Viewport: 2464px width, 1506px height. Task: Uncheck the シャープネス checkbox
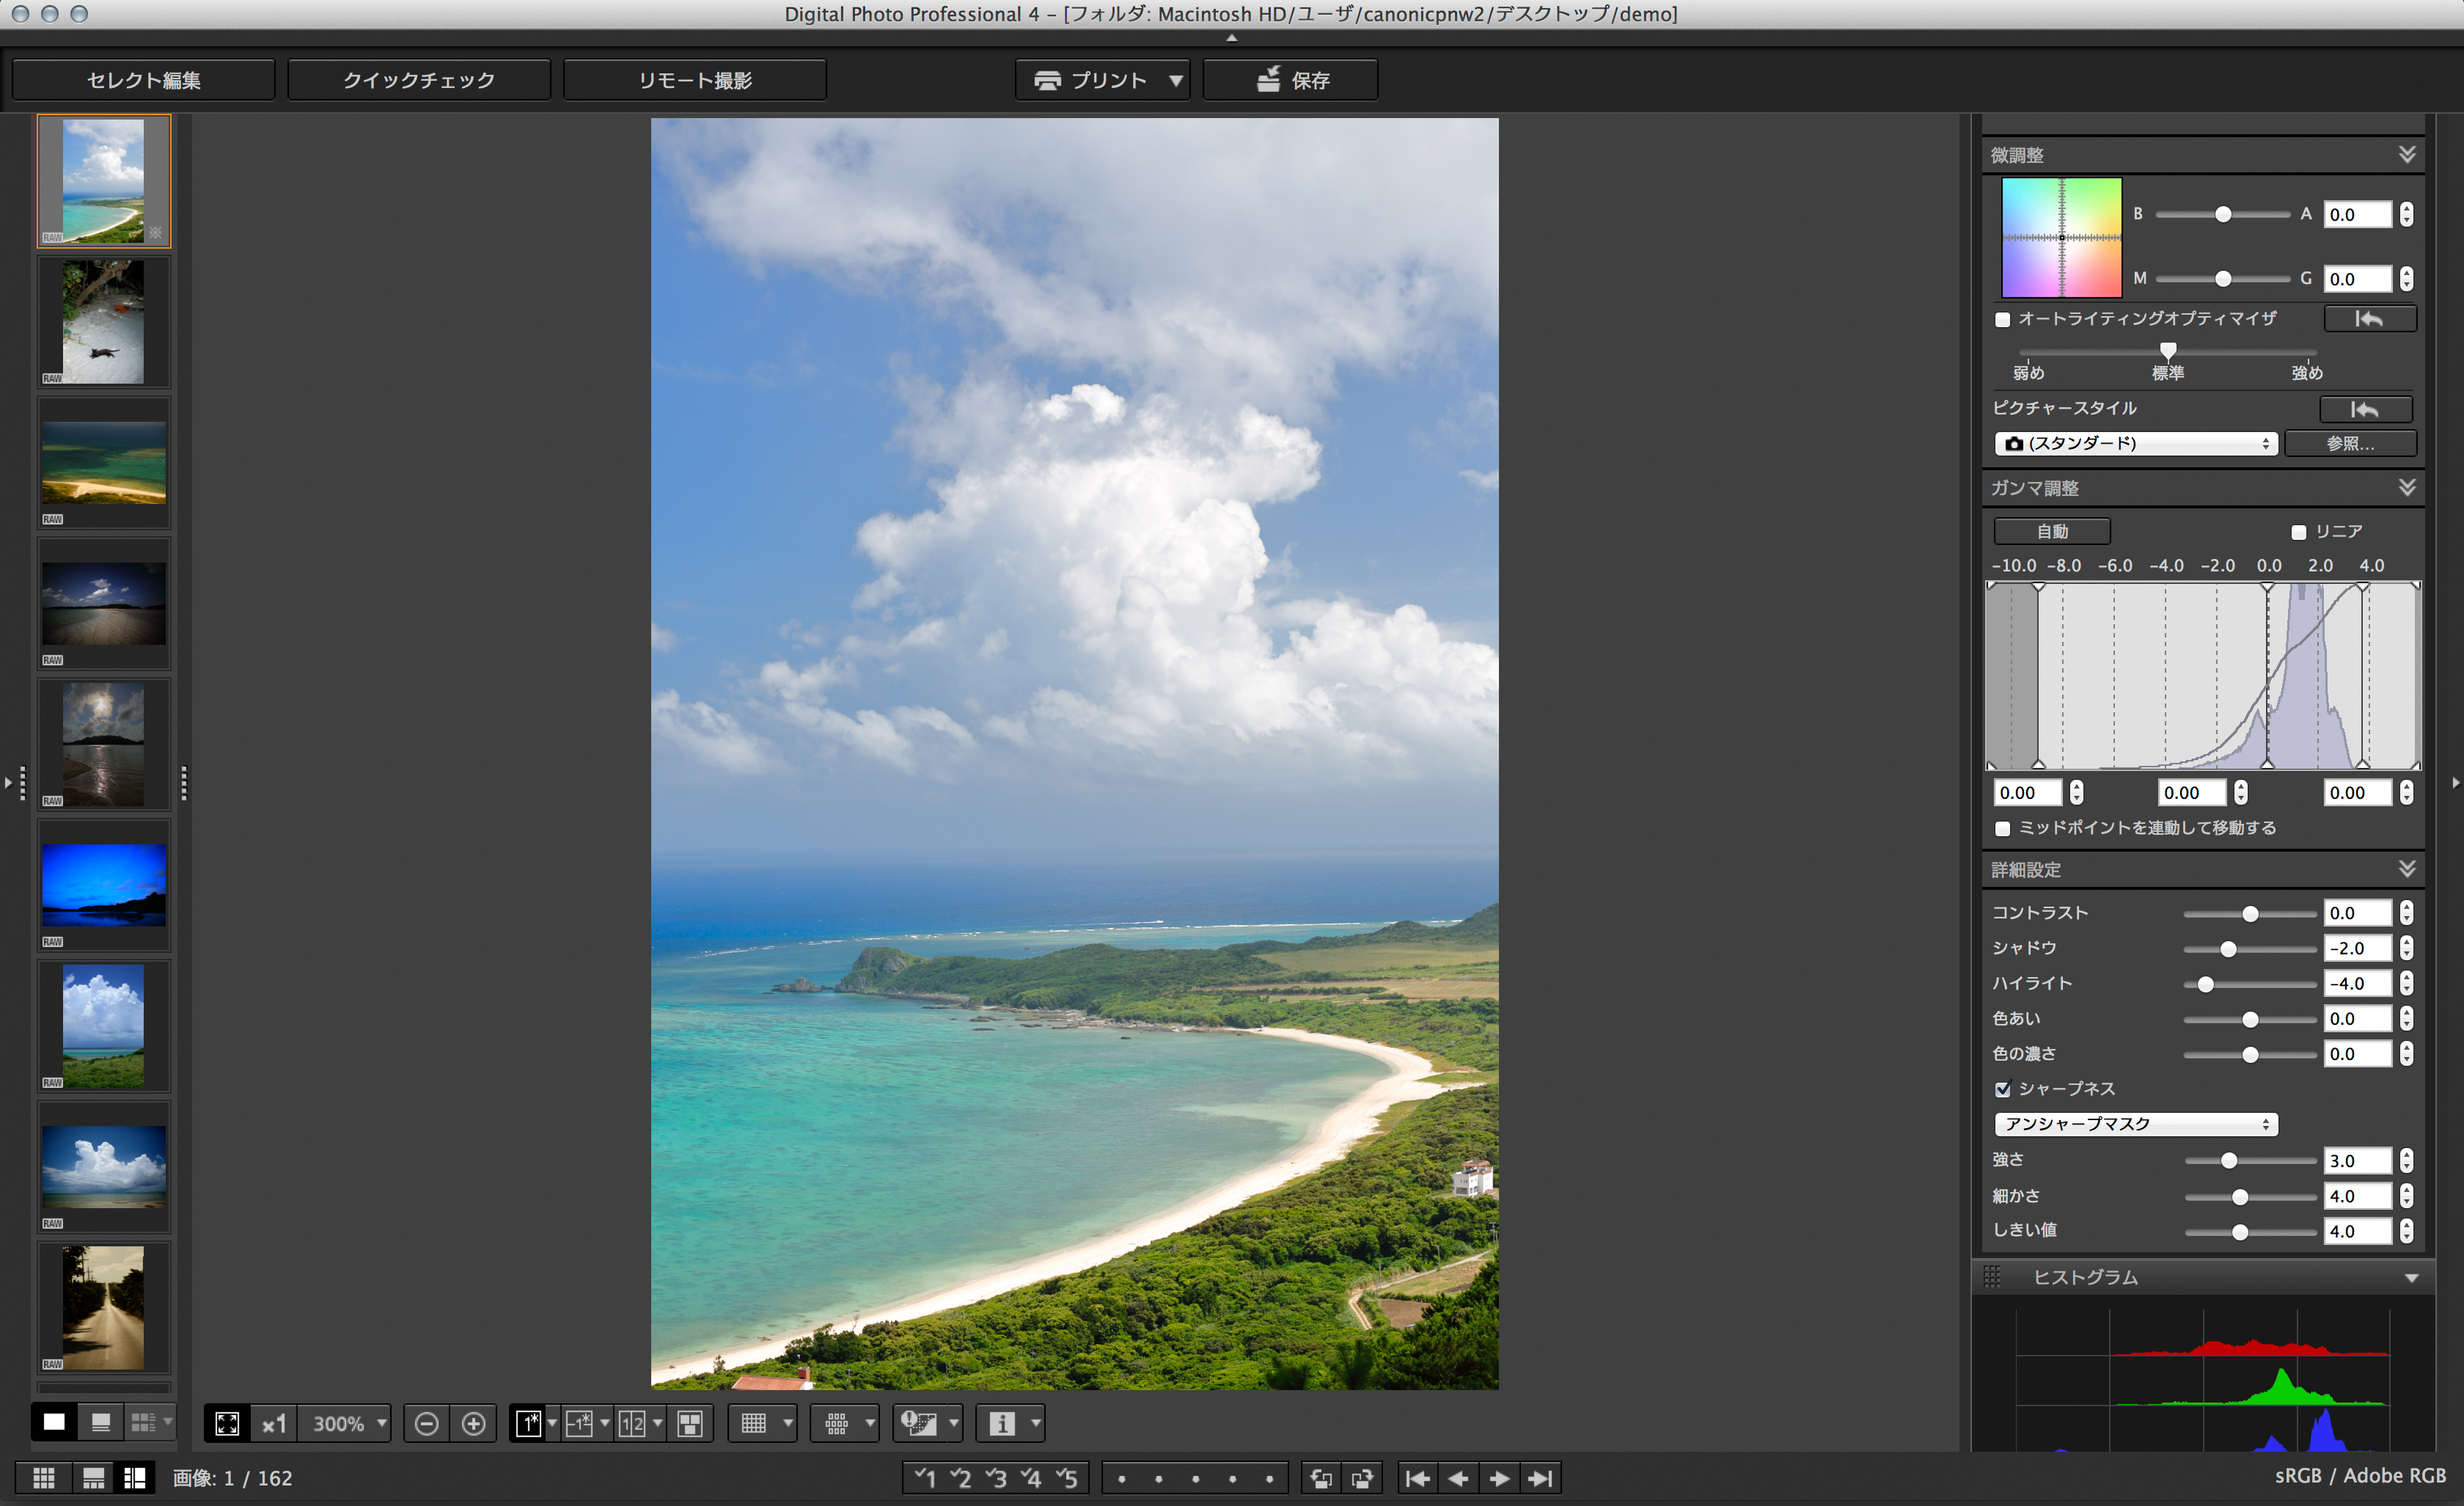click(x=2002, y=1089)
